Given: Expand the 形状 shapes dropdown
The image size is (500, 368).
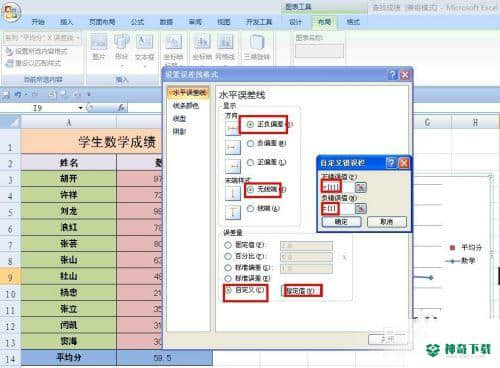Looking at the screenshot, I should coord(121,66).
